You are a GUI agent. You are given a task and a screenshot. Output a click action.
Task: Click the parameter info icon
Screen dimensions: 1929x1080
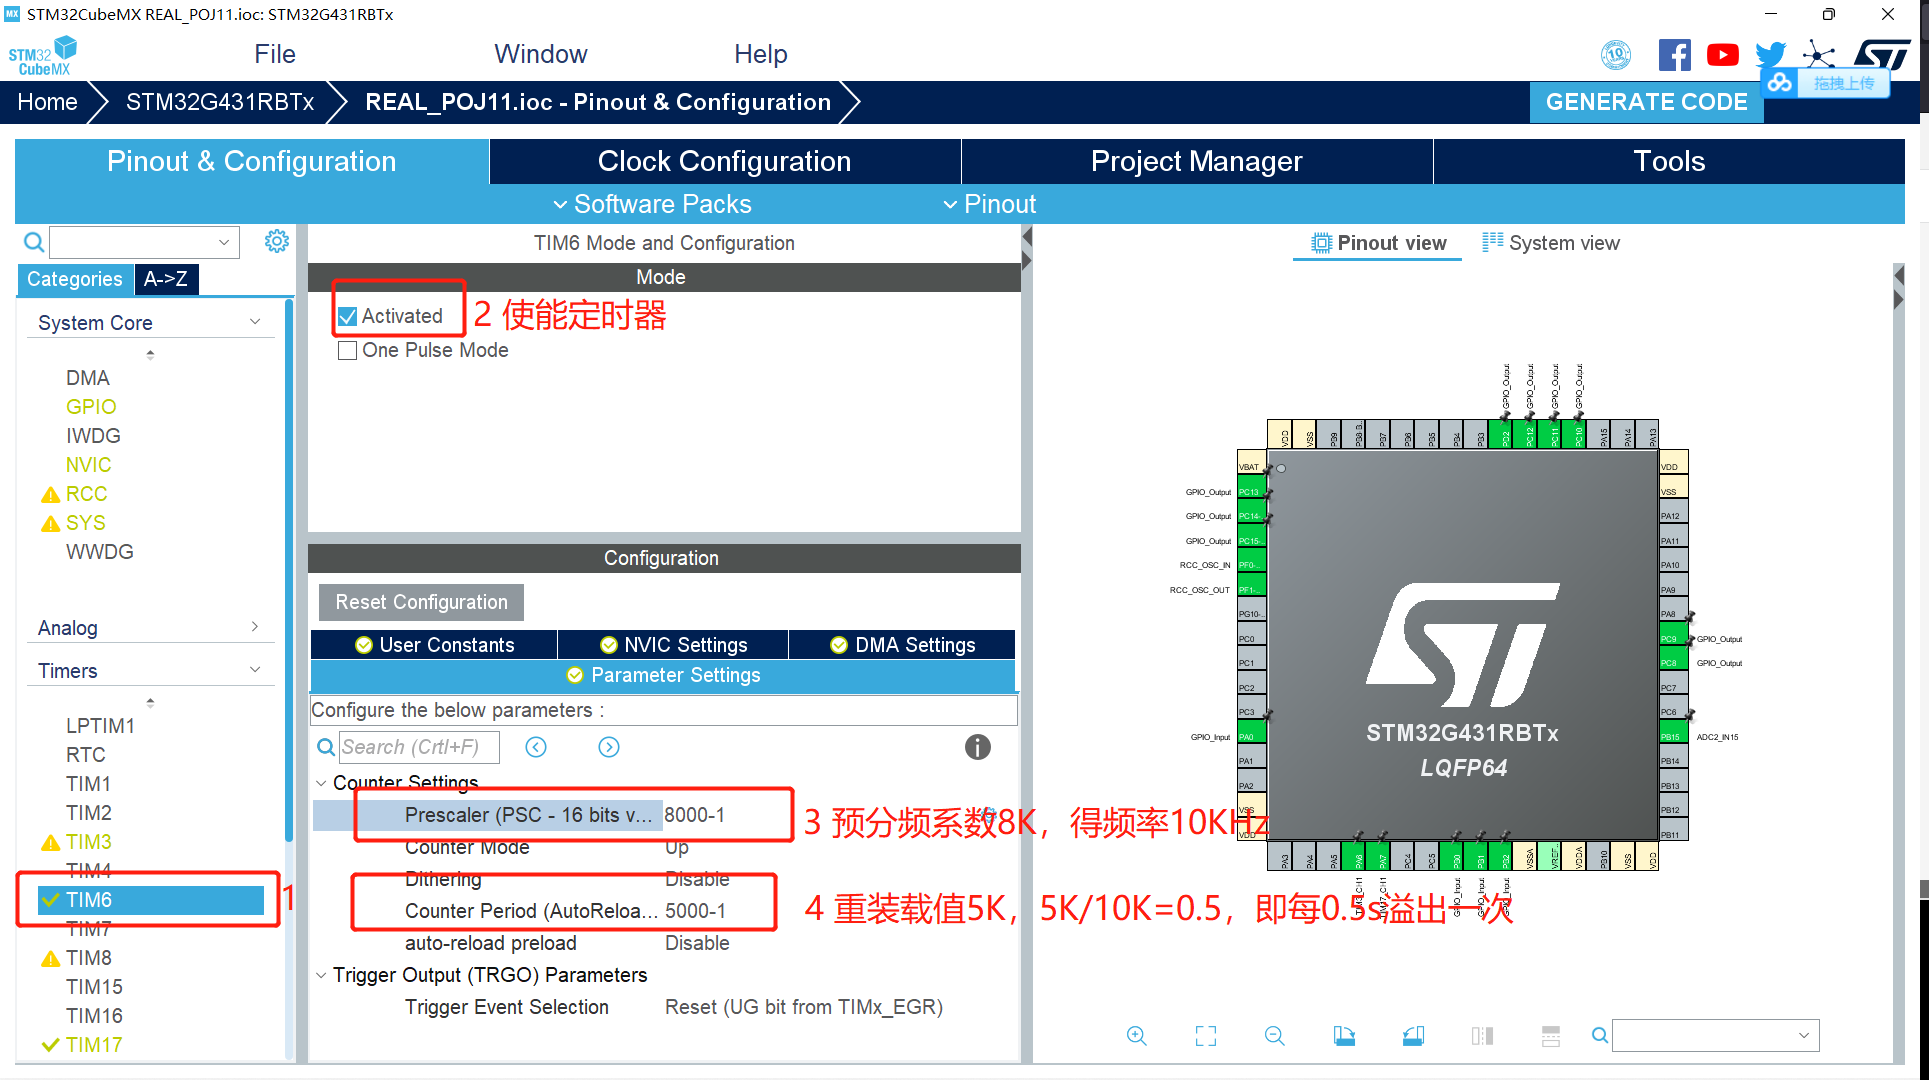(x=977, y=747)
